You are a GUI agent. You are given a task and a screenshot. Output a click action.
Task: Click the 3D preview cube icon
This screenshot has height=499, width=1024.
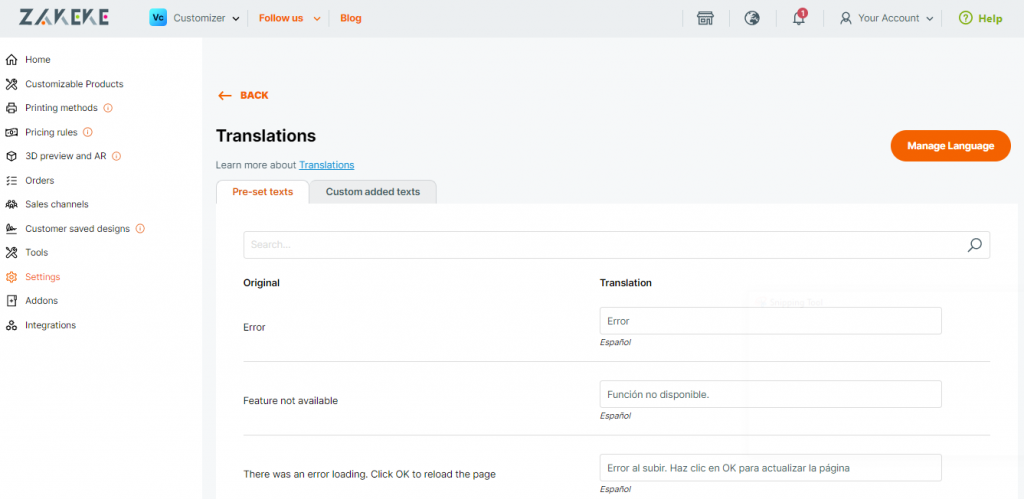click(x=11, y=156)
